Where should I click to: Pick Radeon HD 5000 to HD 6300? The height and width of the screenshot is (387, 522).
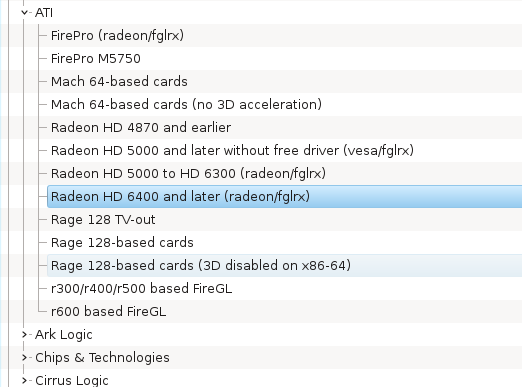click(188, 174)
